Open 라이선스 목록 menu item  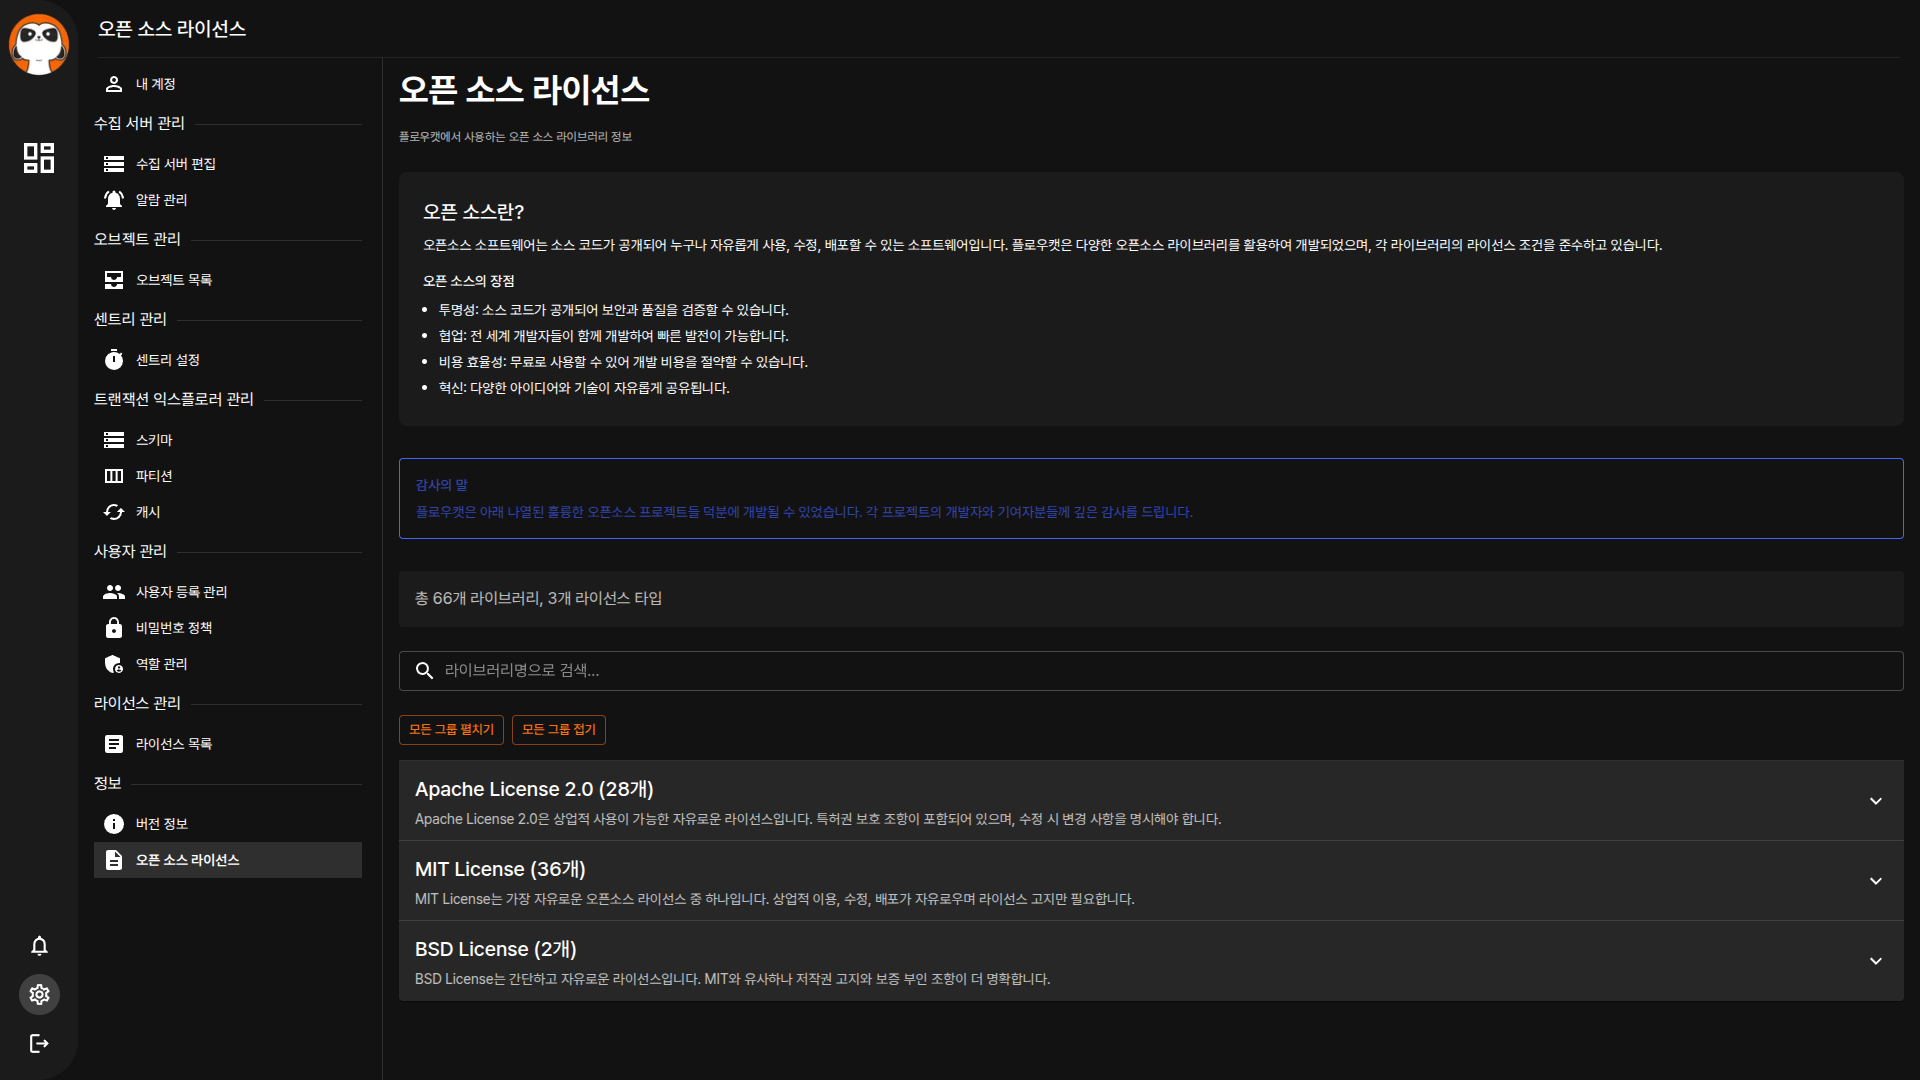tap(174, 744)
